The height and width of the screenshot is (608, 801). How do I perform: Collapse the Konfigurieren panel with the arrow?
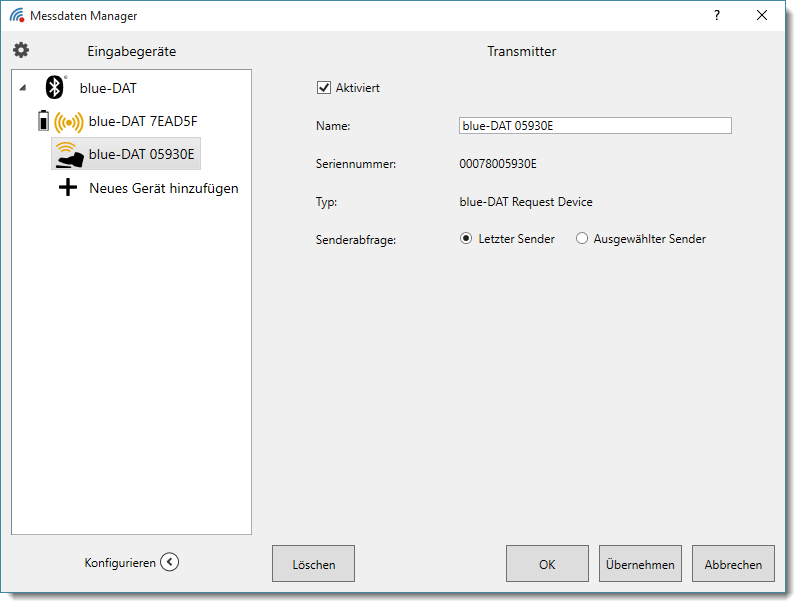click(170, 562)
